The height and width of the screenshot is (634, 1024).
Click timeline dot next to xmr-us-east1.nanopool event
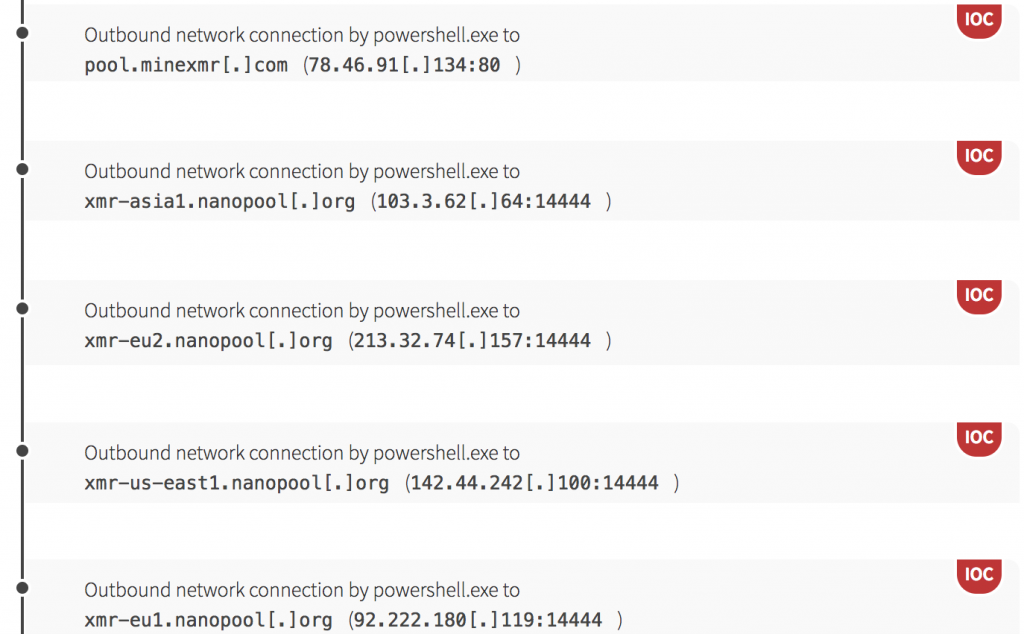[22, 451]
